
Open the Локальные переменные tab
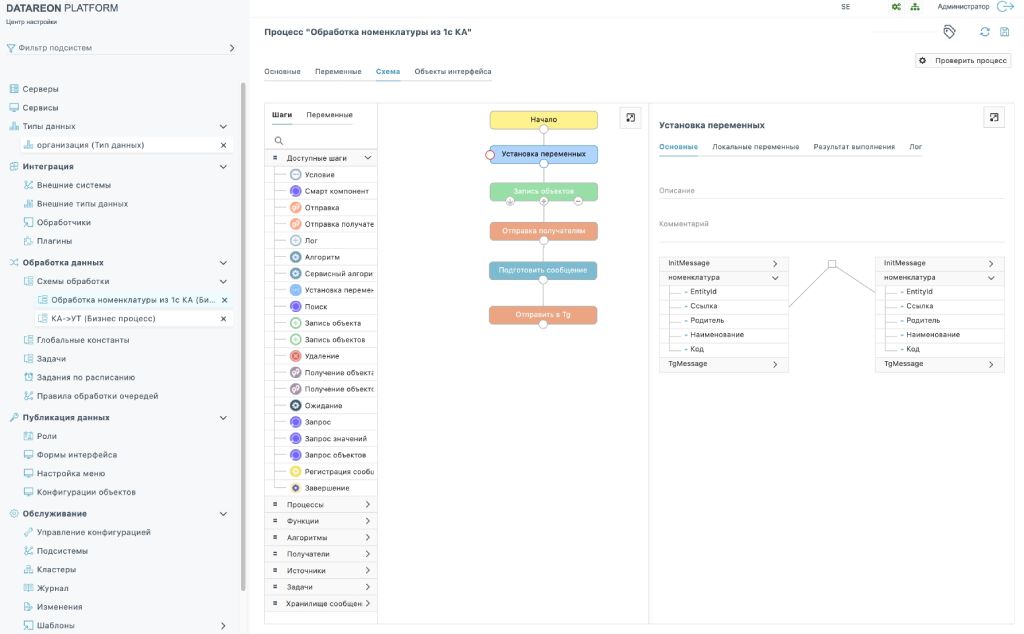click(755, 147)
